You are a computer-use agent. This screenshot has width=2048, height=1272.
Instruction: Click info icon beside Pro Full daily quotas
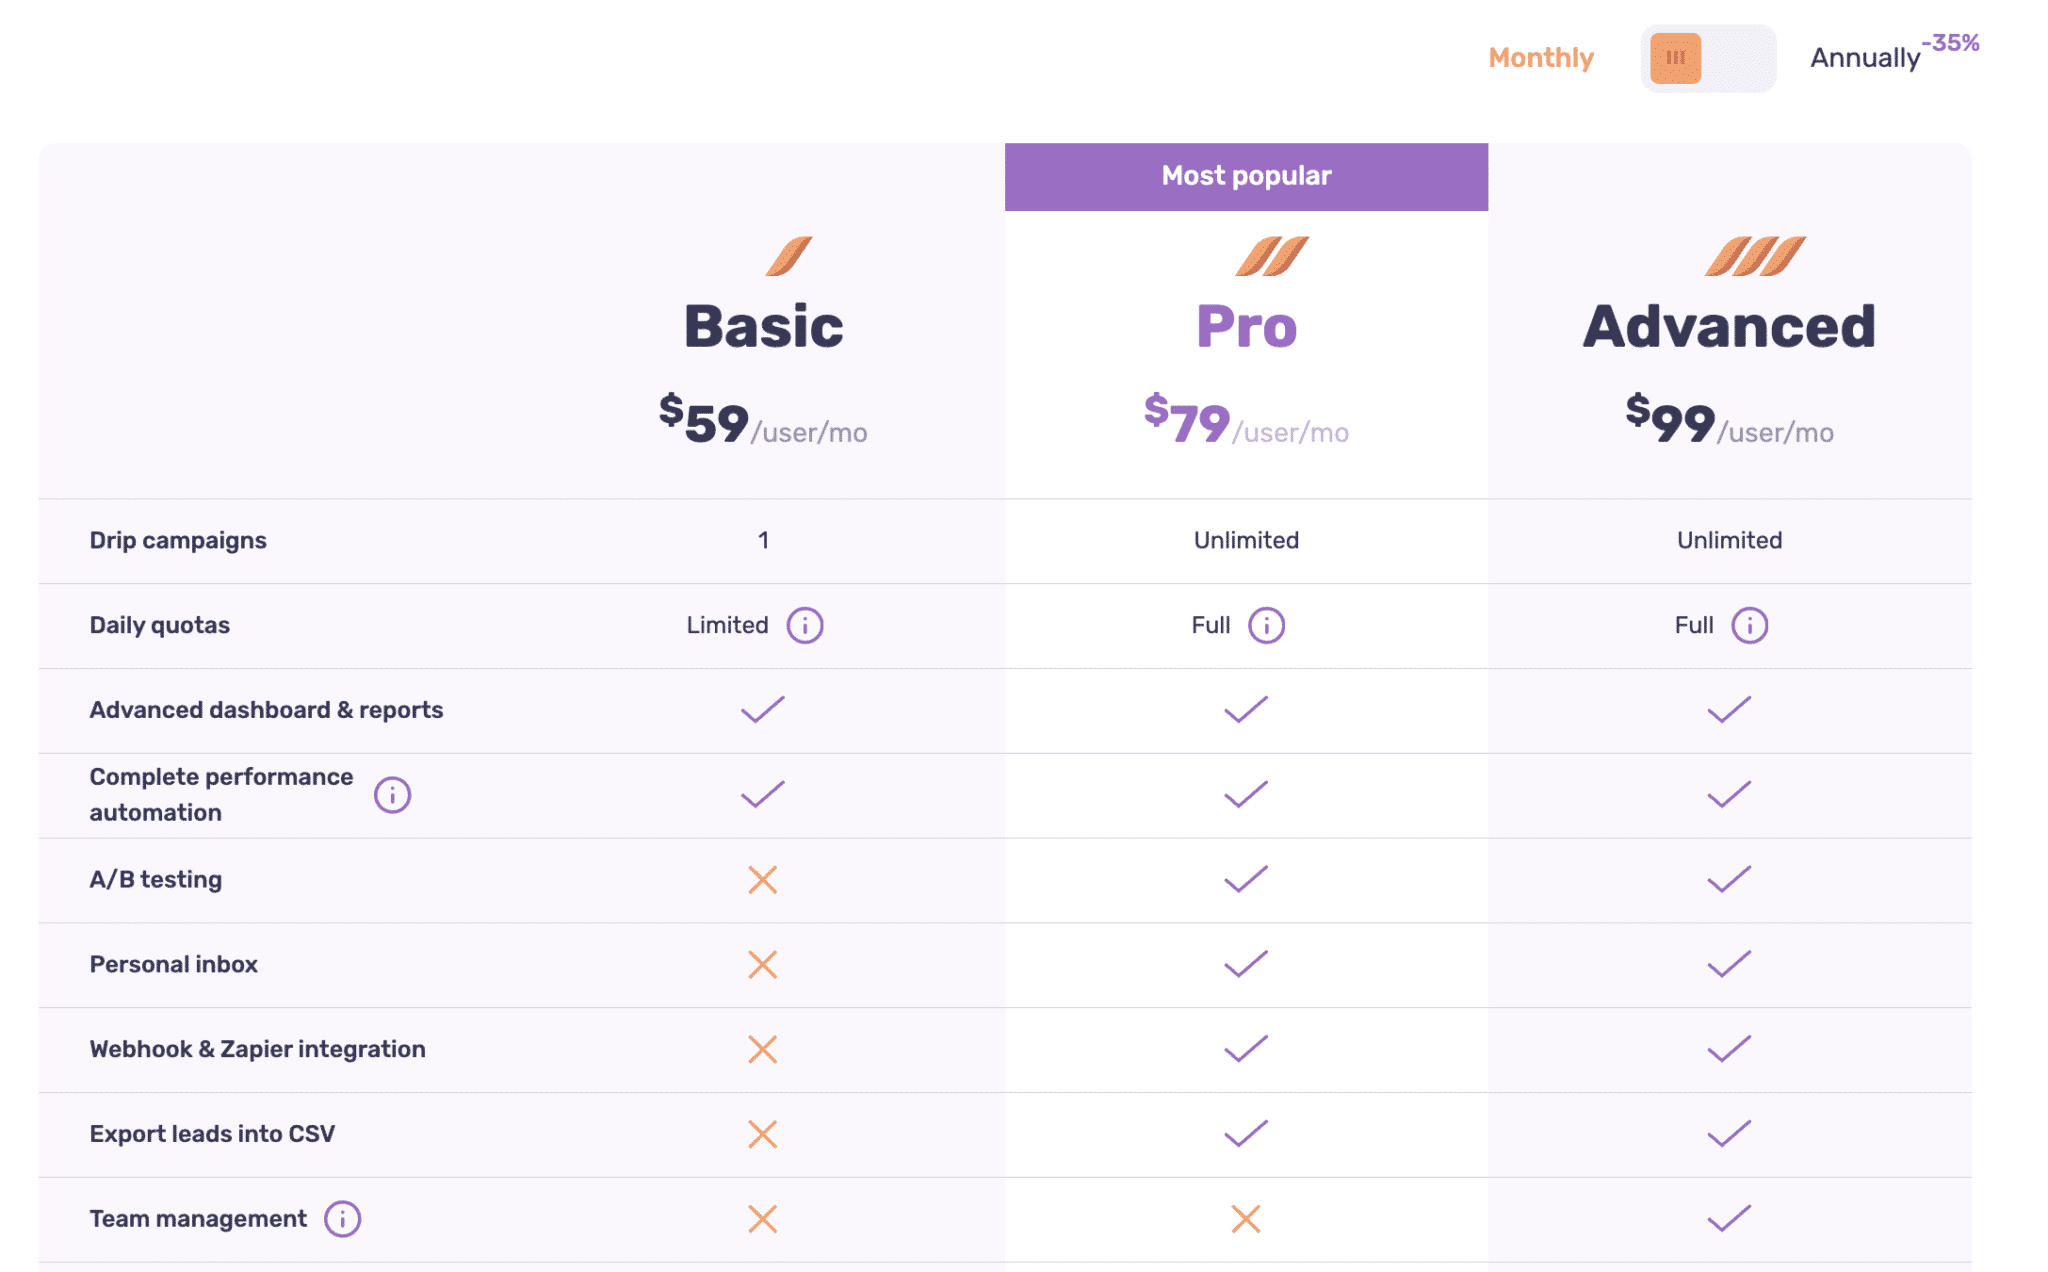click(x=1266, y=625)
